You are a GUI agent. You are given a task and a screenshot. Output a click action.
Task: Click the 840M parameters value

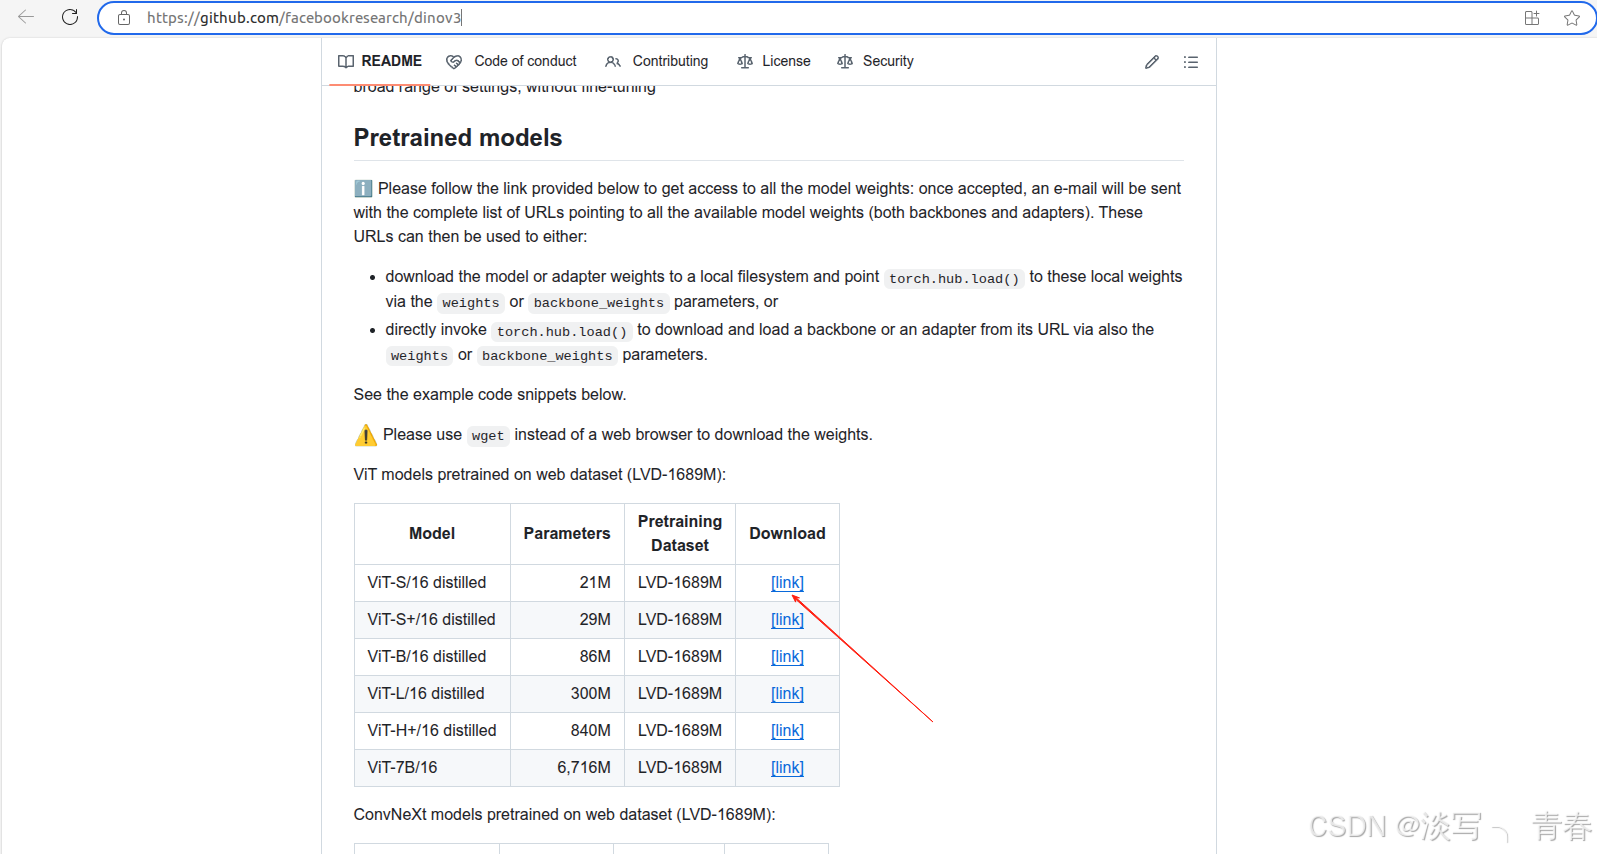(591, 731)
